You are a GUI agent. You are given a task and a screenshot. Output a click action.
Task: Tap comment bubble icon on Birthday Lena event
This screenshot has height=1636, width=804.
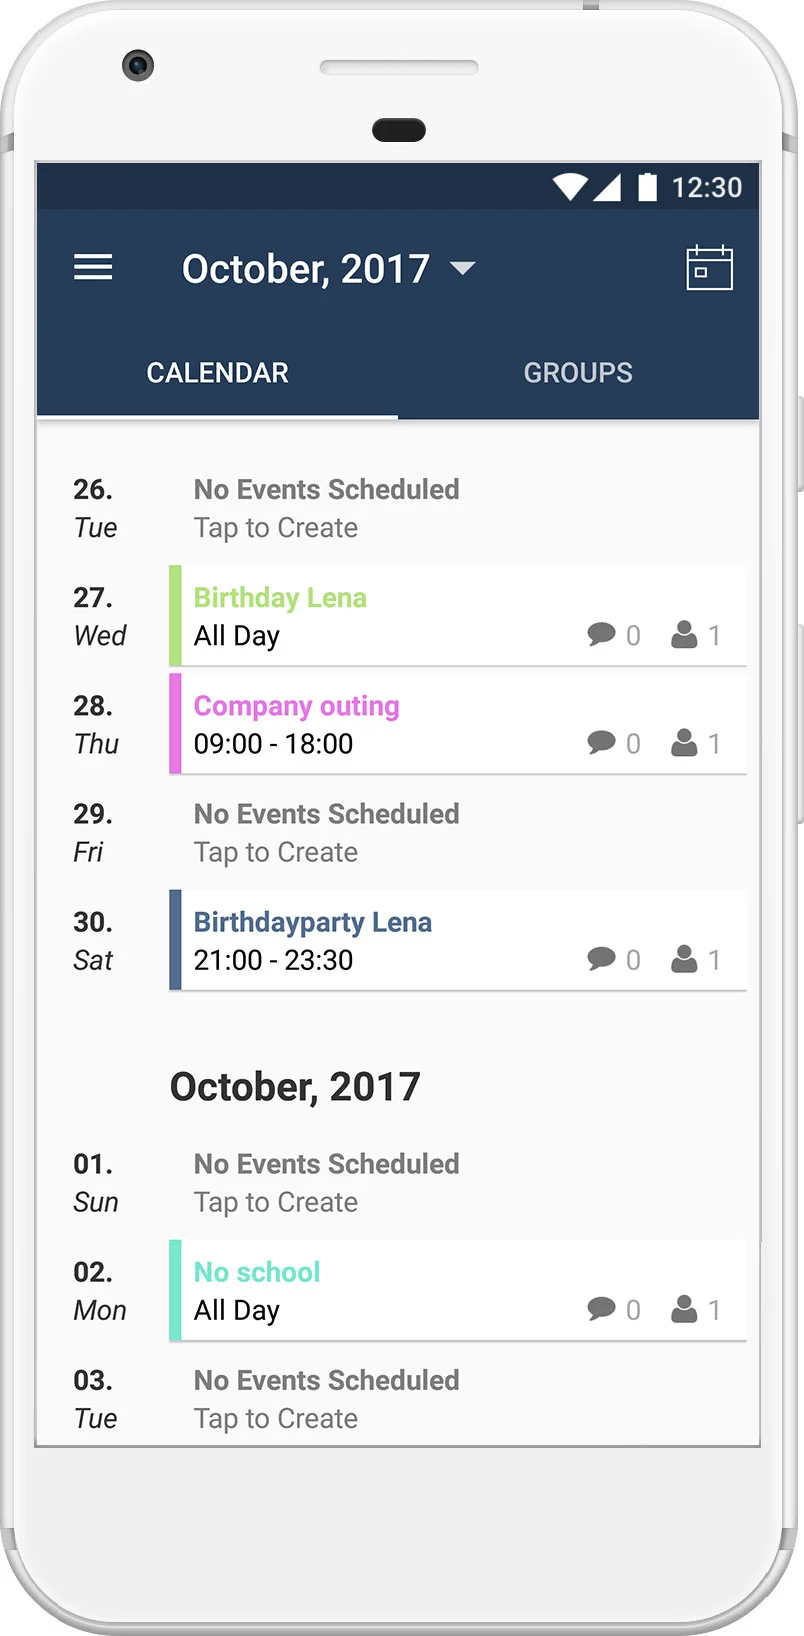(601, 635)
